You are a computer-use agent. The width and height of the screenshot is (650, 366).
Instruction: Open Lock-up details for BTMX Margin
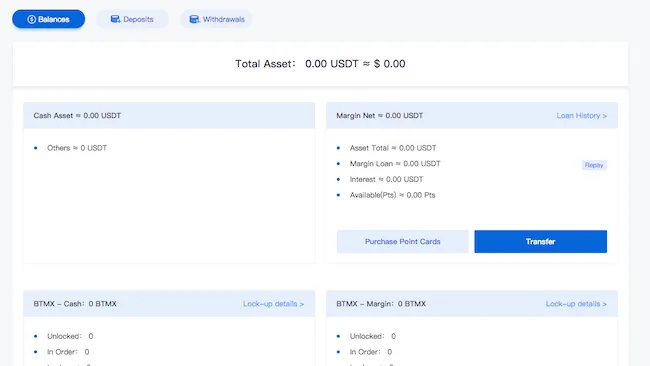(576, 304)
